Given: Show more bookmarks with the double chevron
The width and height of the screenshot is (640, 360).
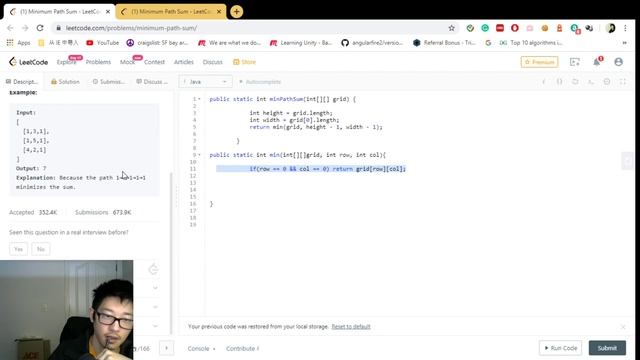Looking at the screenshot, I should [624, 43].
